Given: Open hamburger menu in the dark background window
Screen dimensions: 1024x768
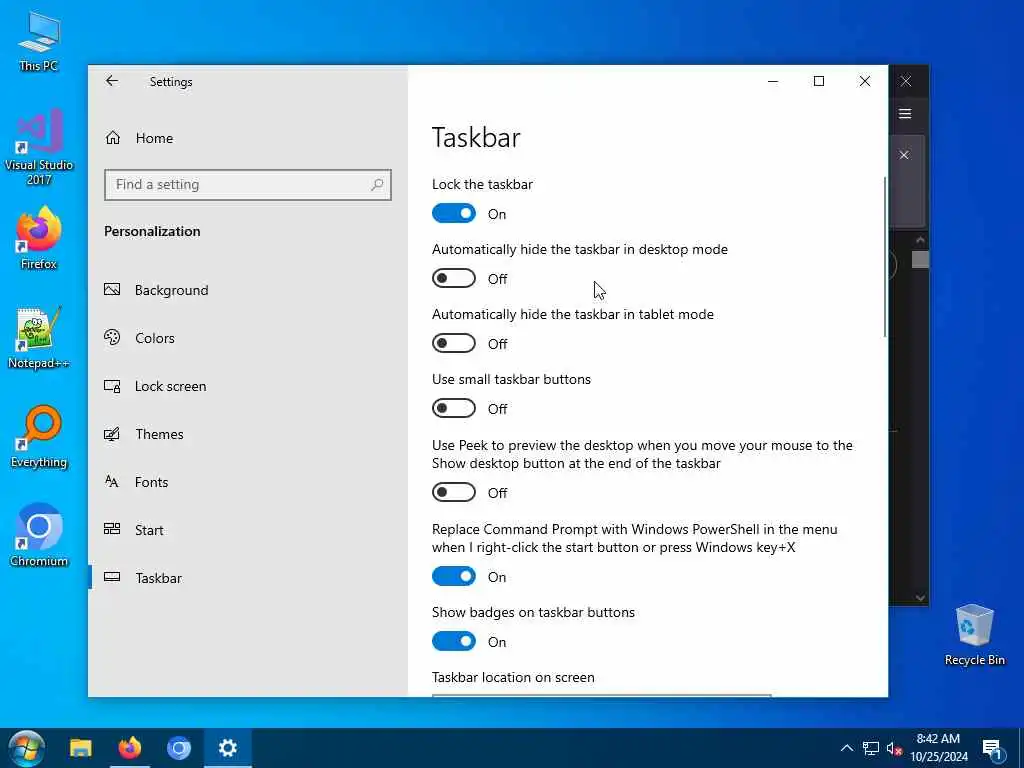Looking at the screenshot, I should point(904,114).
